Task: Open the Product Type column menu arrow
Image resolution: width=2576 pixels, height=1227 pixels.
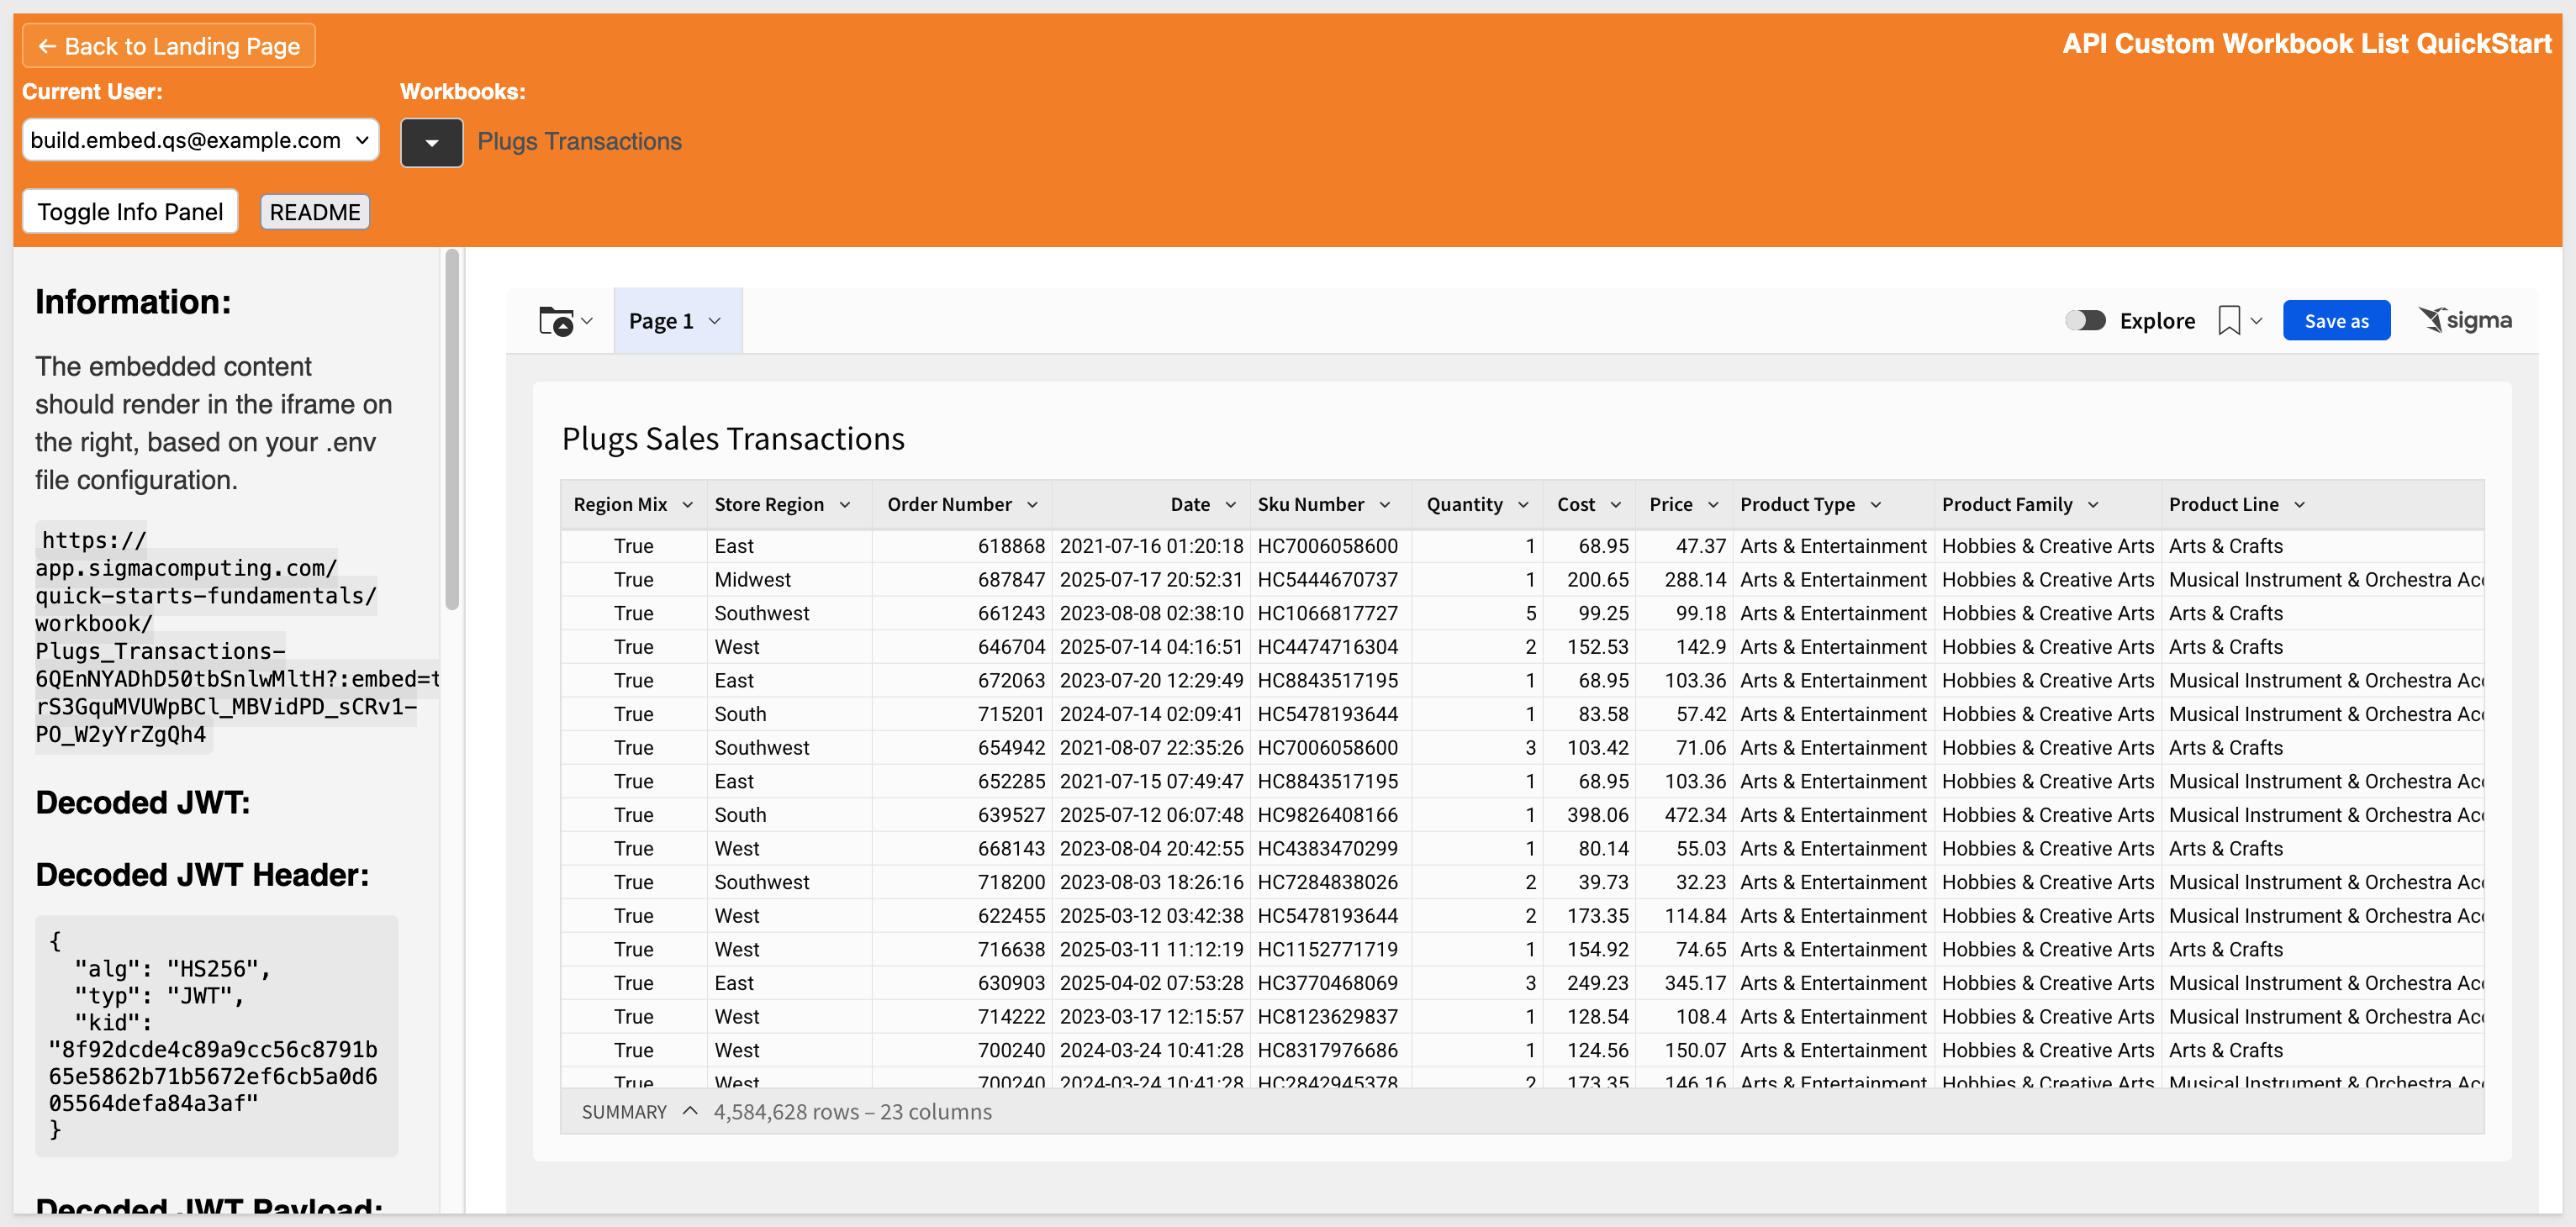Action: tap(1876, 505)
